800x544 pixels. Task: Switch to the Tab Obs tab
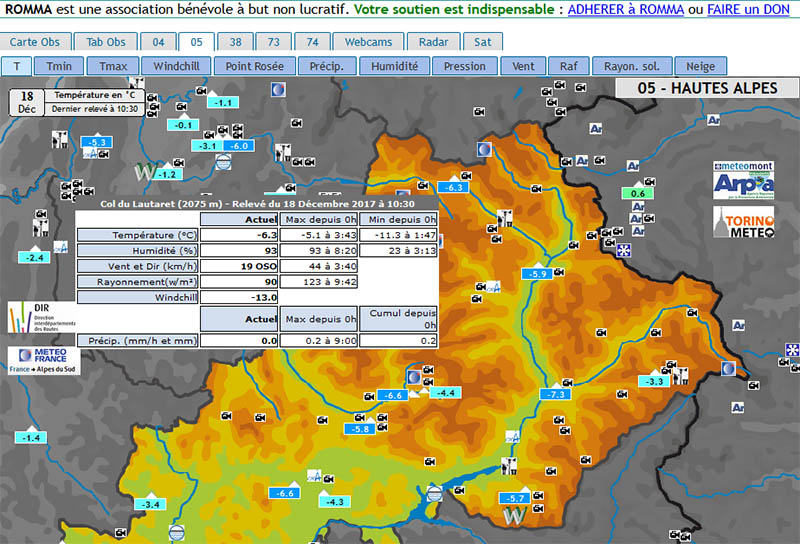(x=106, y=42)
